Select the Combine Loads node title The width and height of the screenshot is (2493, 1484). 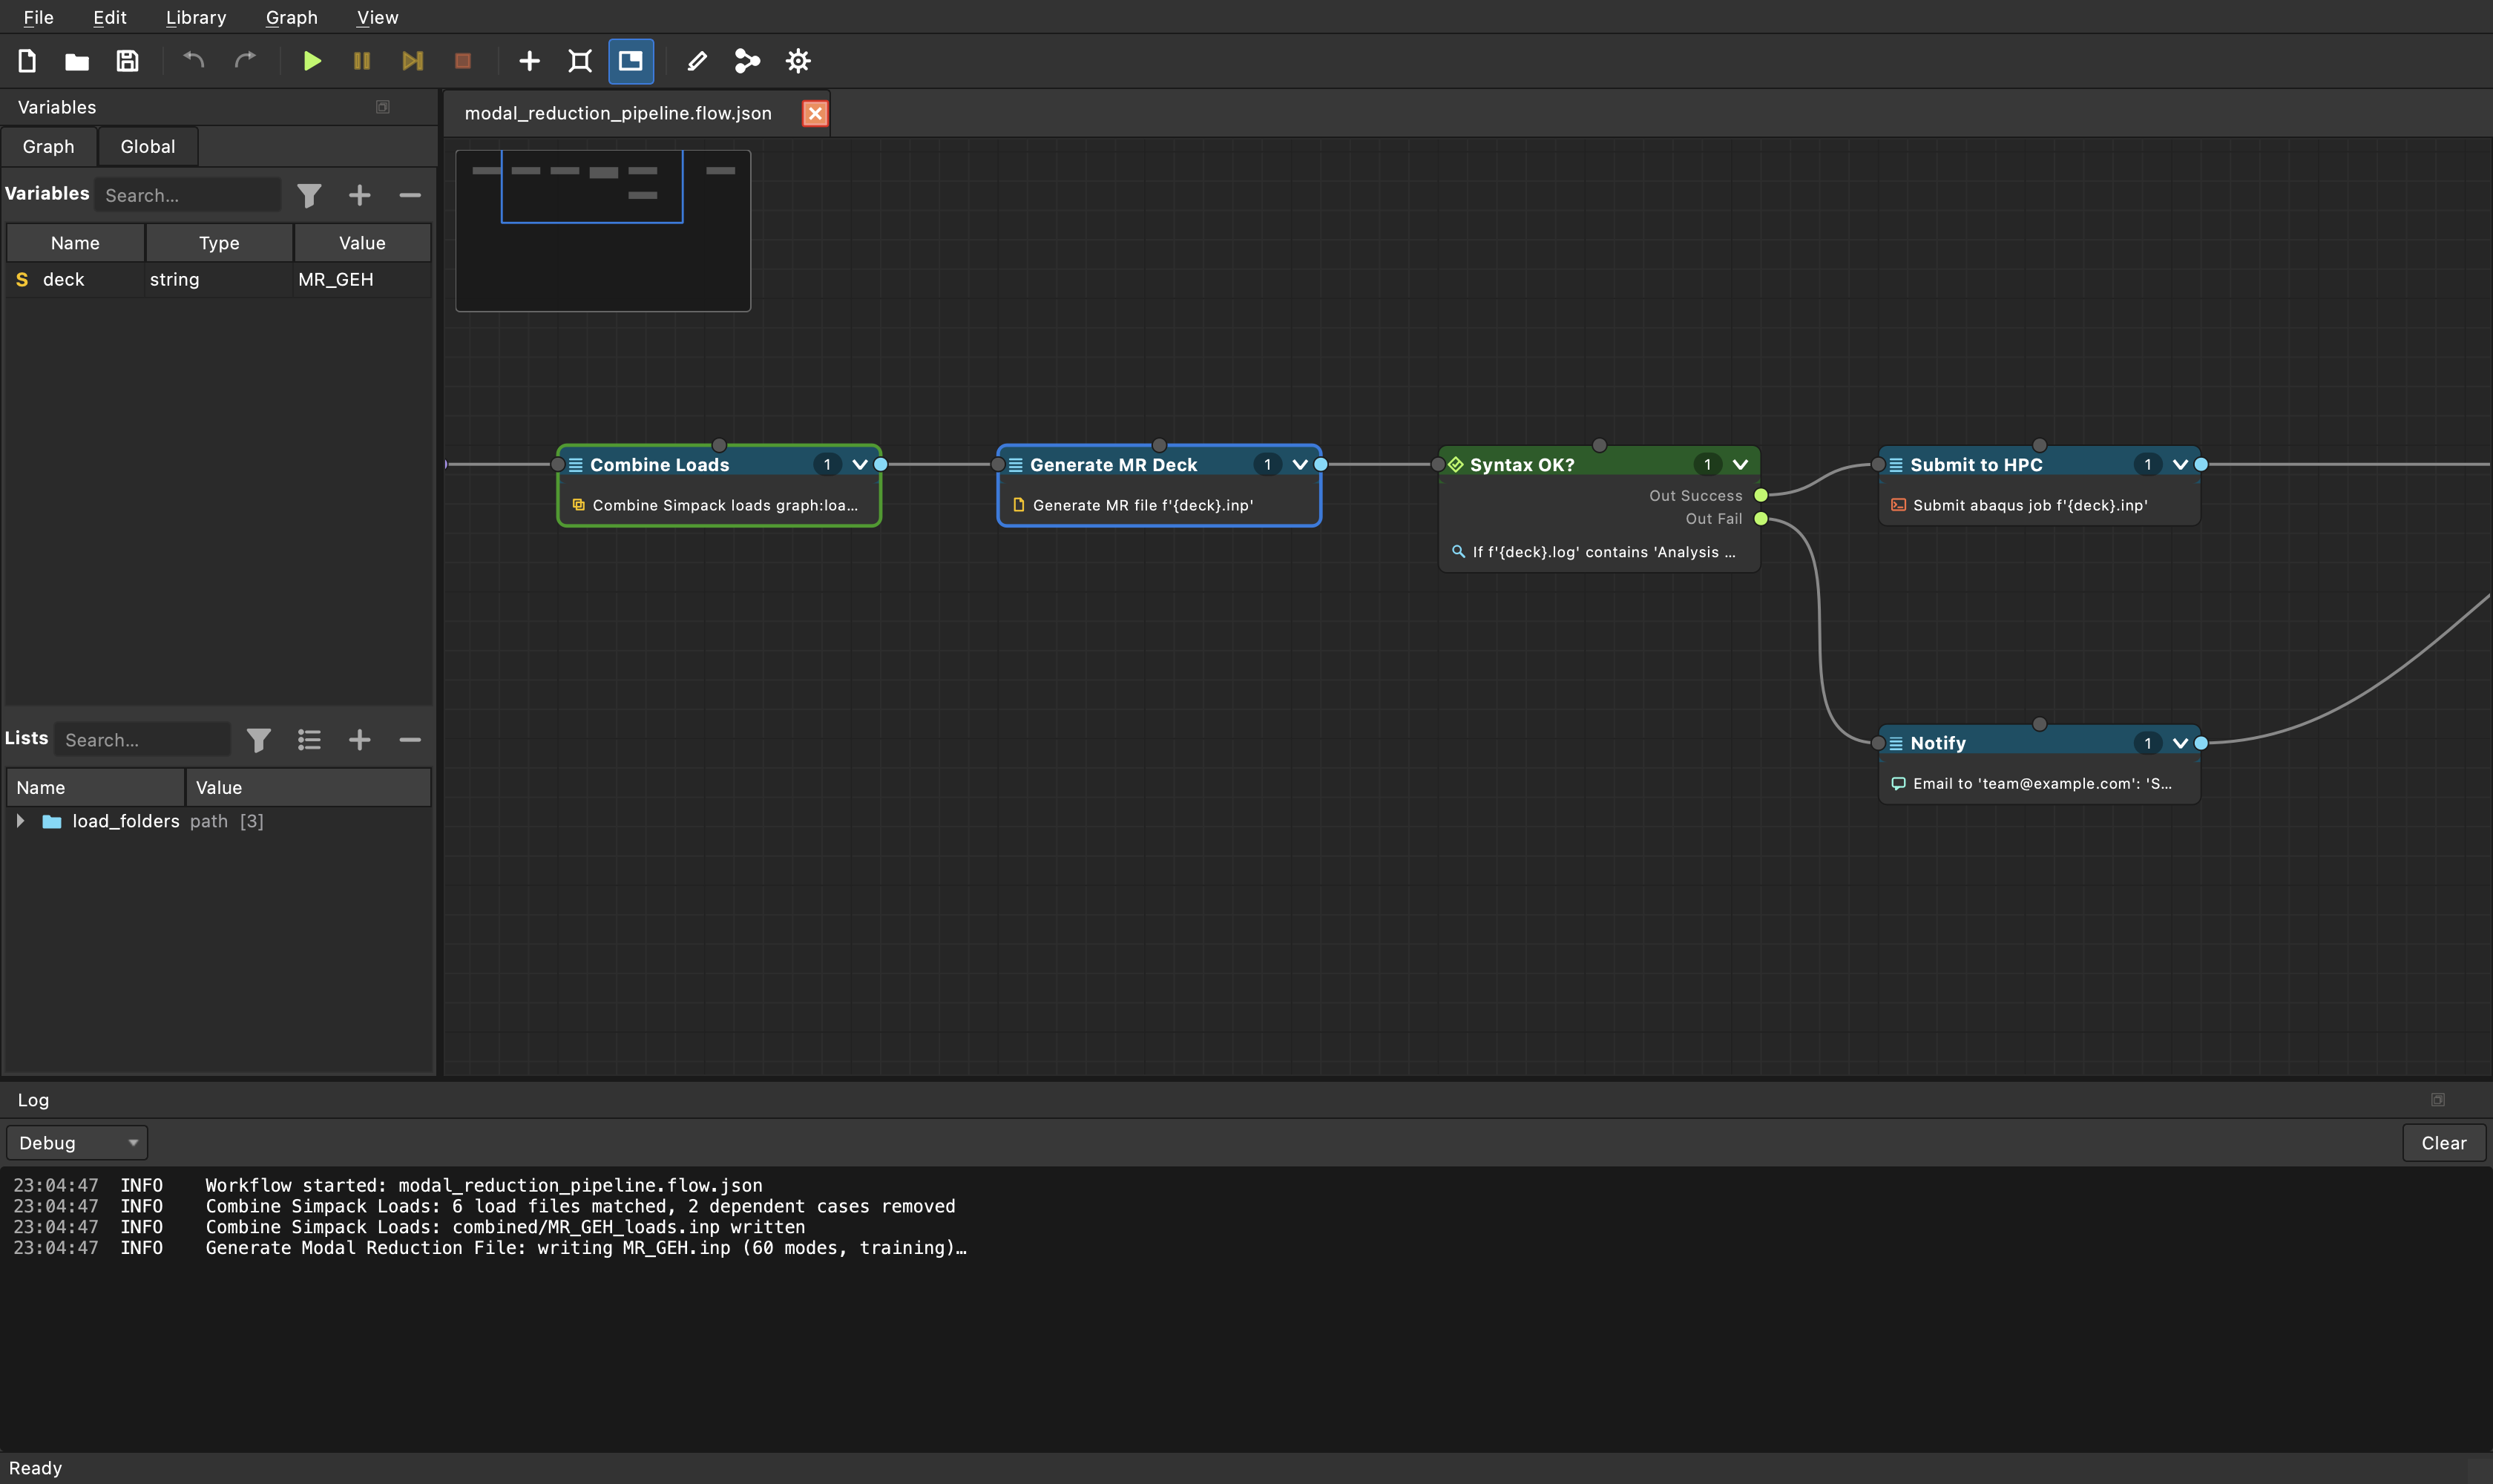660,465
